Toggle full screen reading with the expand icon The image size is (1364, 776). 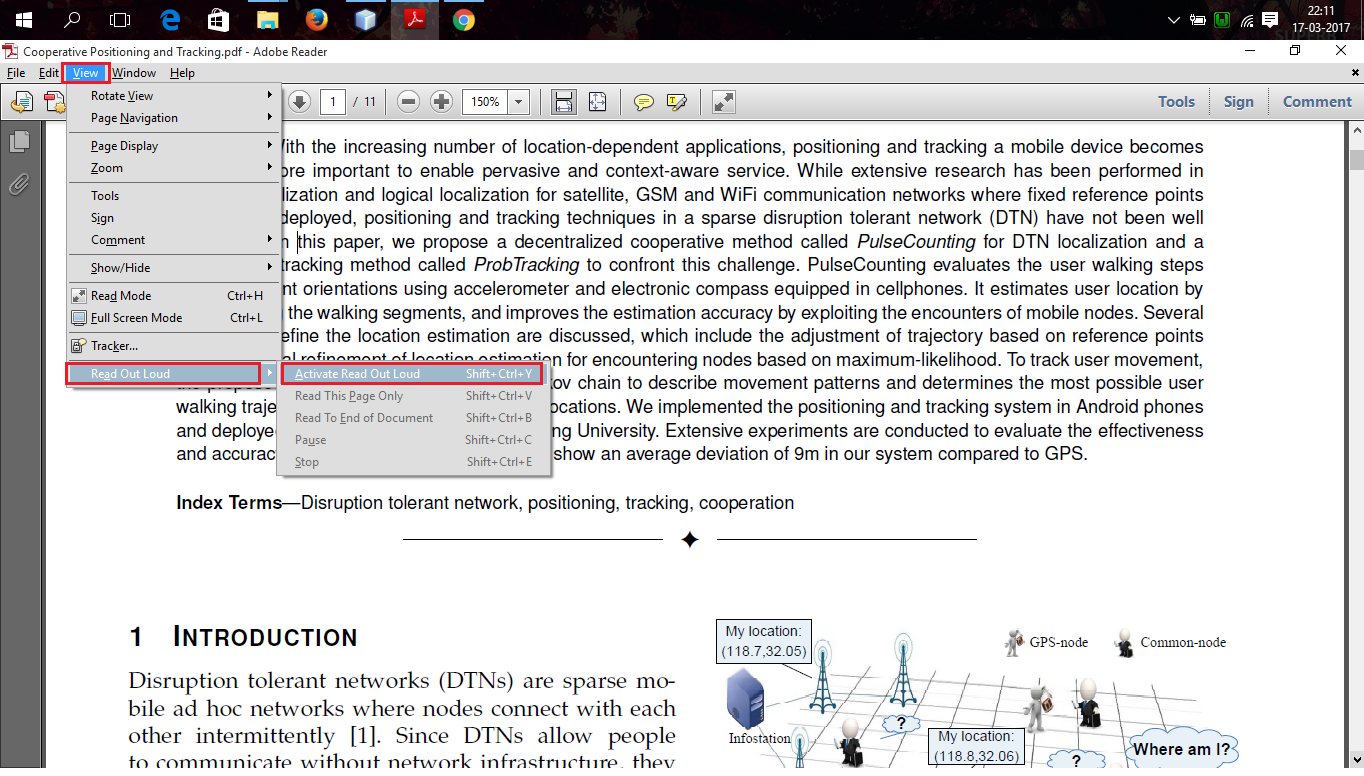coord(723,101)
